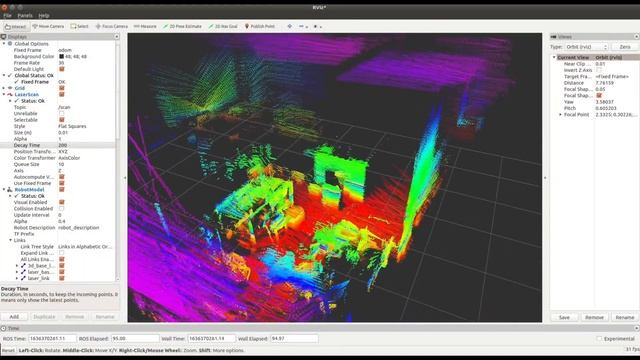Expand the Grid display node
Viewport: 640px width, 360px height.
4,88
